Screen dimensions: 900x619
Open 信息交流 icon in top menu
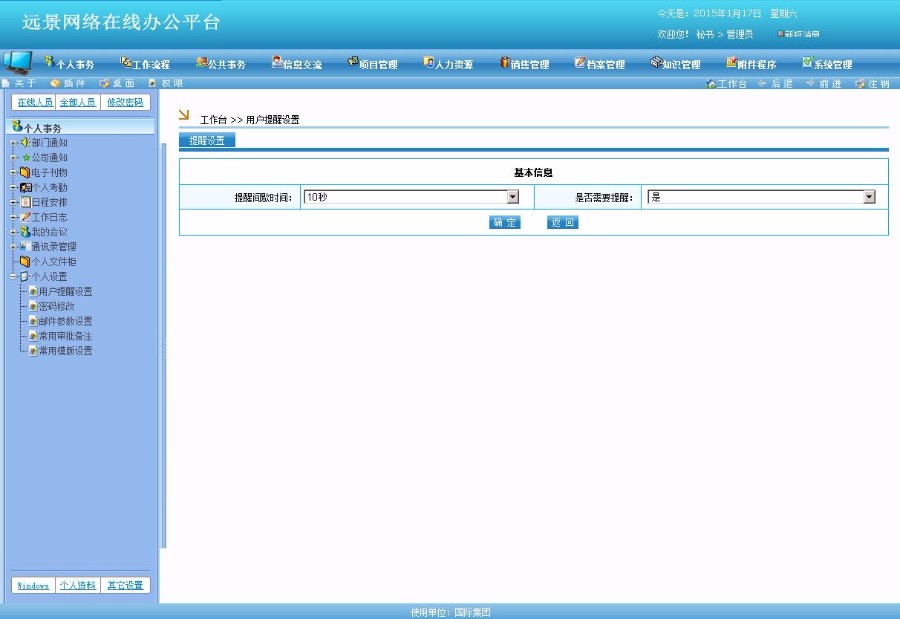point(277,62)
